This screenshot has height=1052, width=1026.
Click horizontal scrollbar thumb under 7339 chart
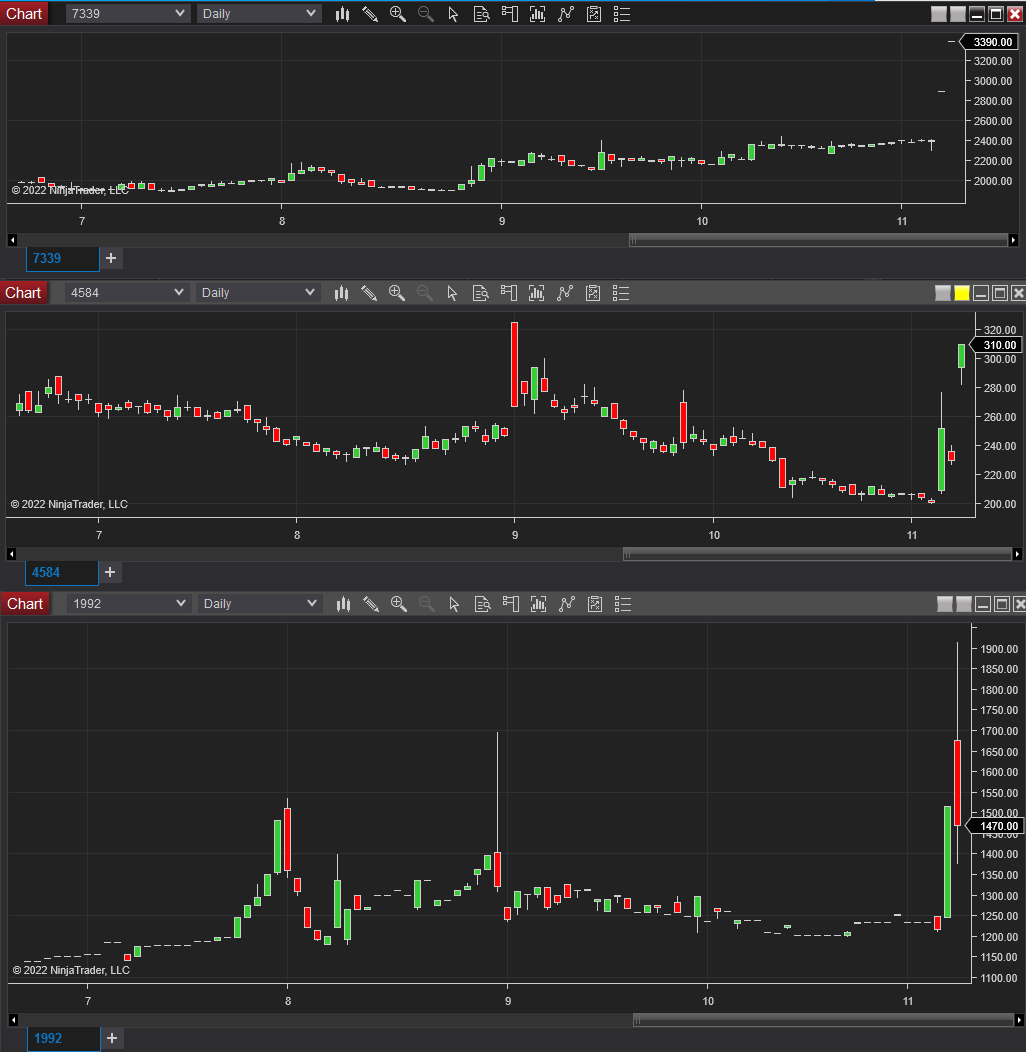[x=818, y=240]
